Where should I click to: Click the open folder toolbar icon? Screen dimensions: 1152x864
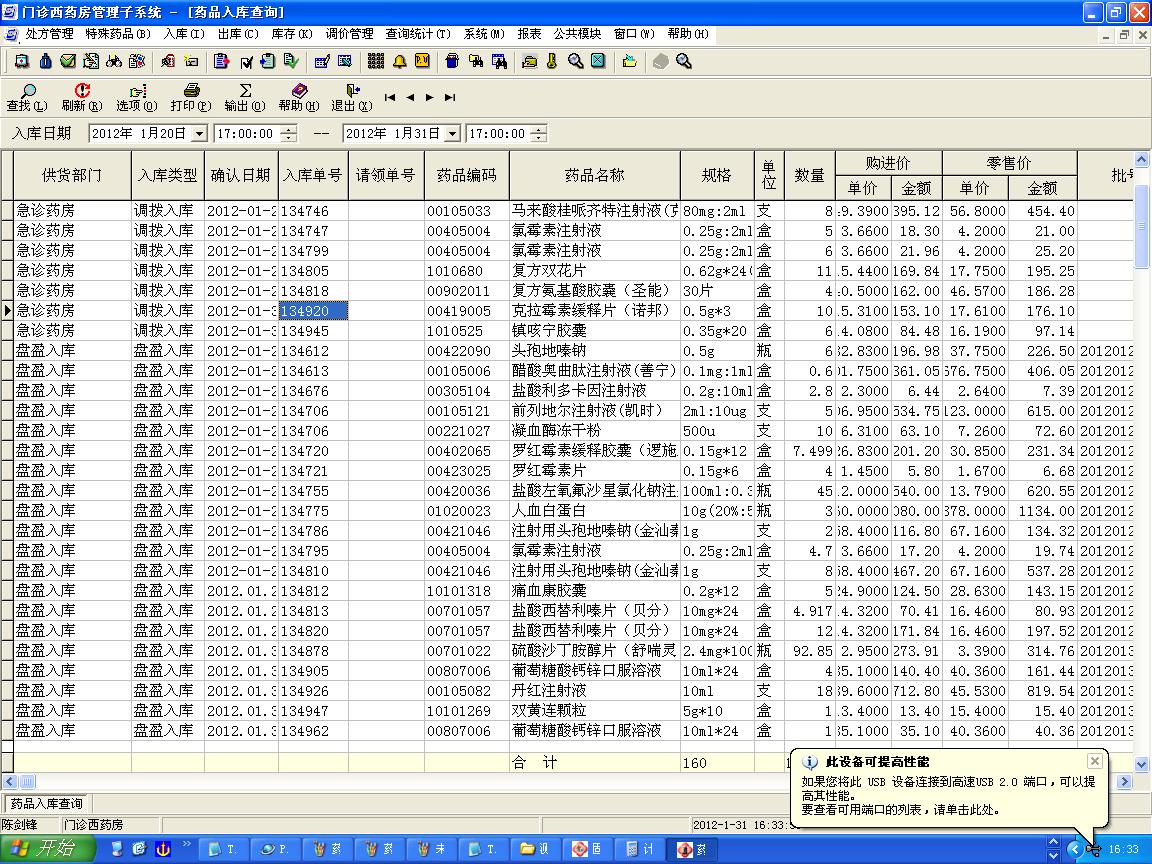pyautogui.click(x=629, y=61)
